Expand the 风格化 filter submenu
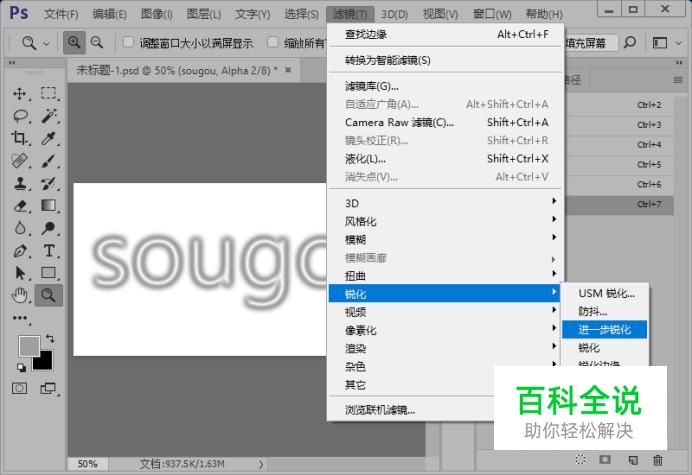Image resolution: width=692 pixels, height=475 pixels. point(444,221)
